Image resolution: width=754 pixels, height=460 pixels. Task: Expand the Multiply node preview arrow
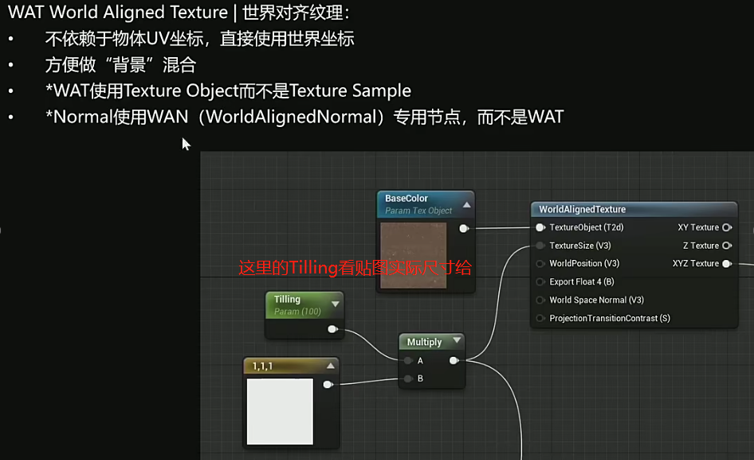(456, 342)
